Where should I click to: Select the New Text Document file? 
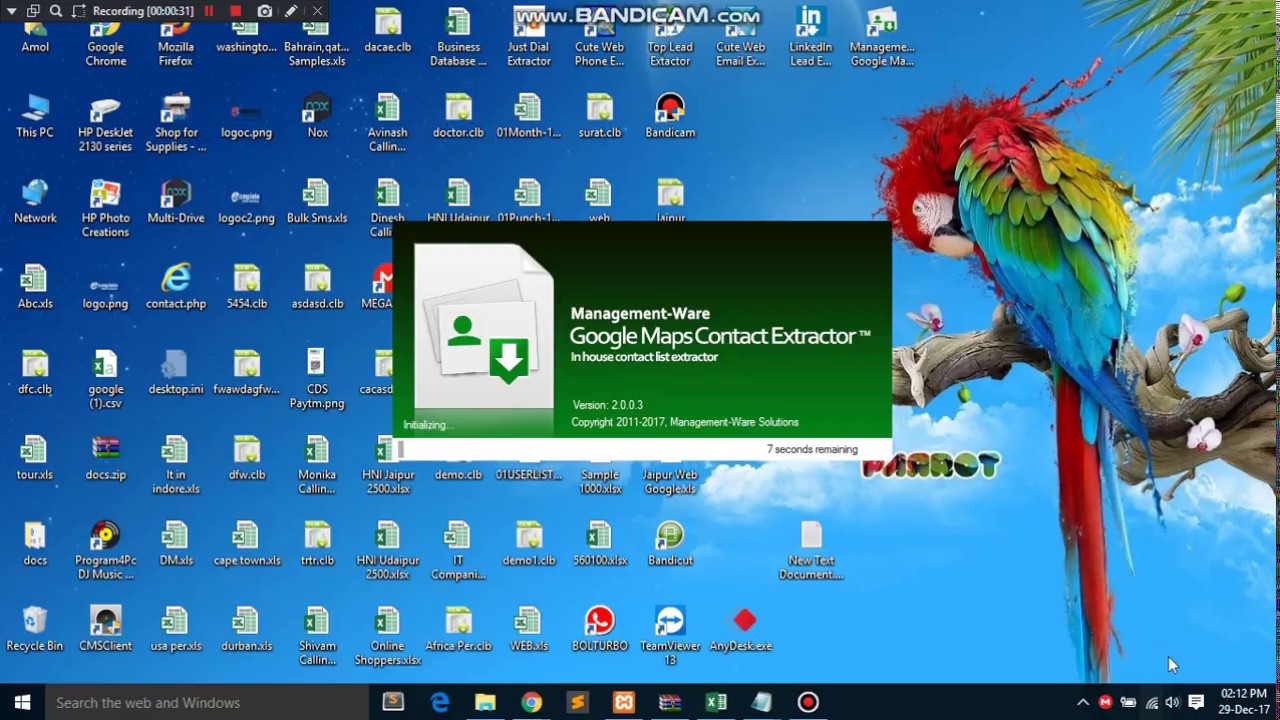coord(811,551)
